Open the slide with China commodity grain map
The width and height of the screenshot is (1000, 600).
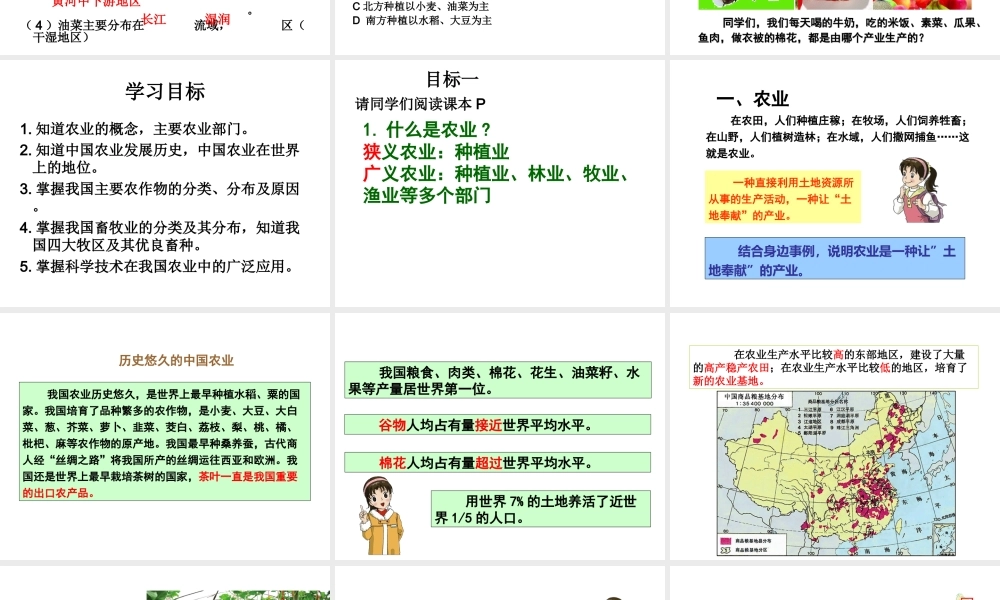point(835,436)
